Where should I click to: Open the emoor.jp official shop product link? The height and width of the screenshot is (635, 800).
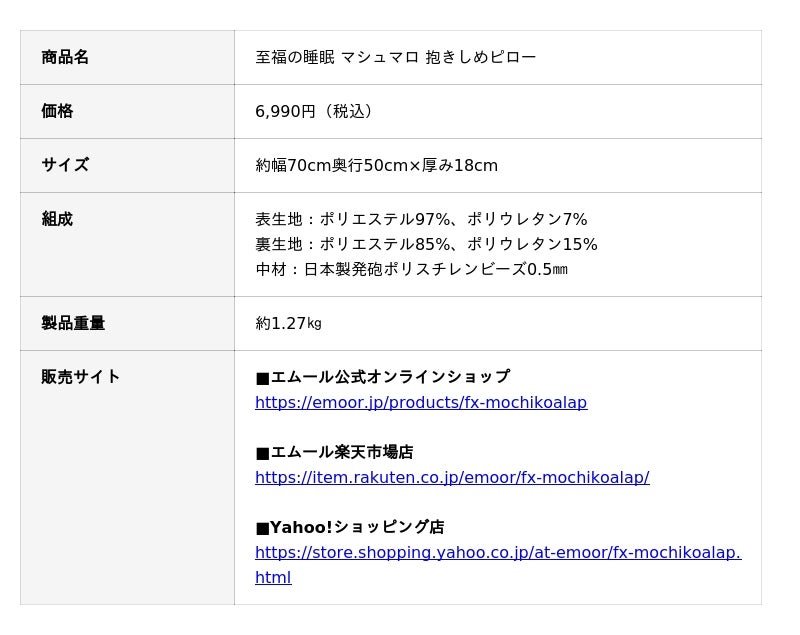[x=420, y=403]
